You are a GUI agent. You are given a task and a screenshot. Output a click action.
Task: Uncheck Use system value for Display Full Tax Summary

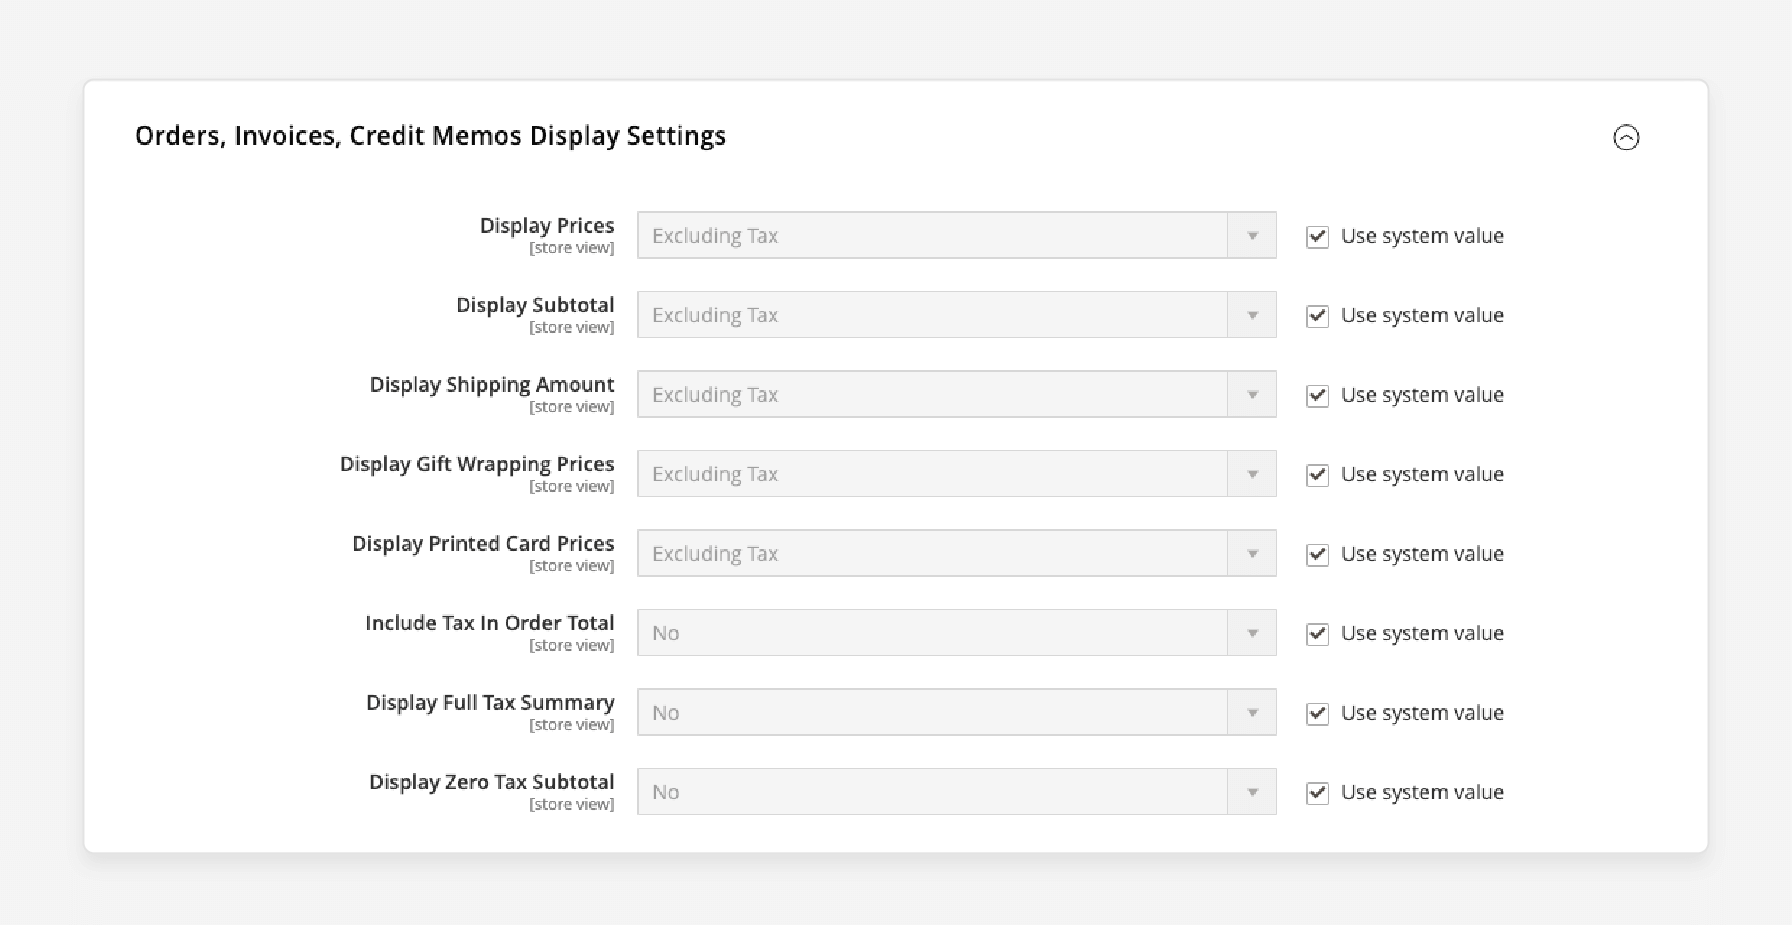pos(1317,713)
